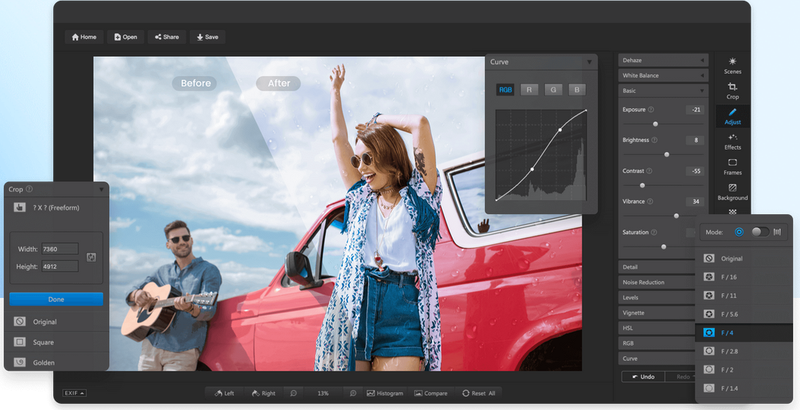Select the Crop tool in the sidebar
Image resolution: width=800 pixels, height=410 pixels.
point(732,91)
